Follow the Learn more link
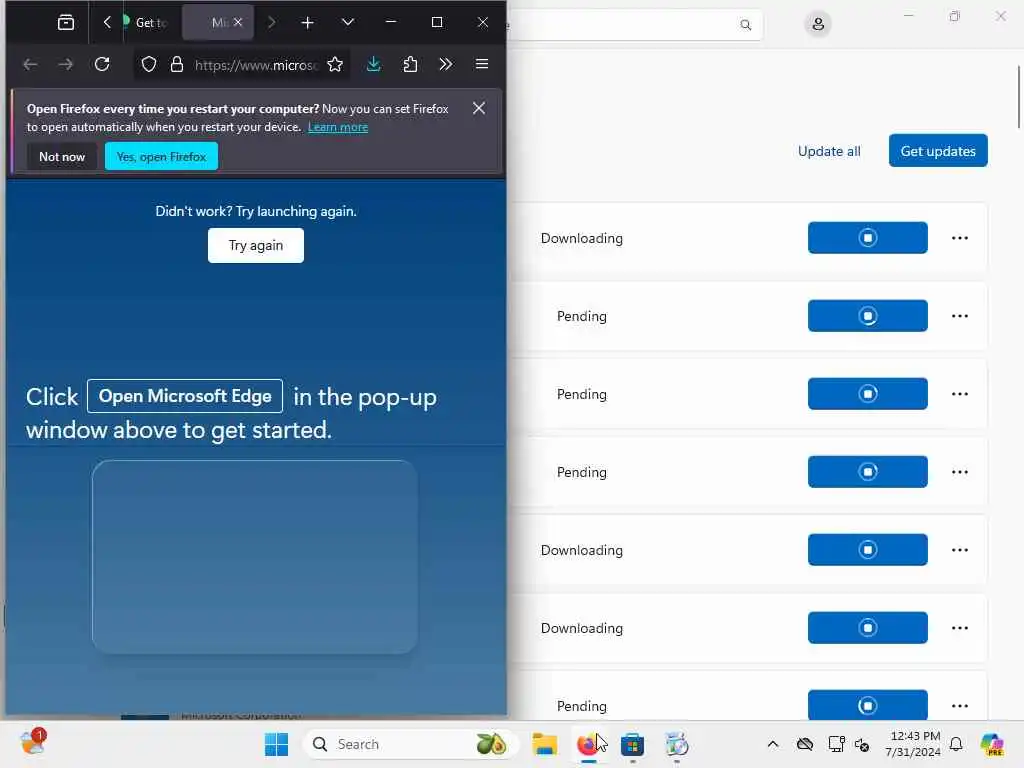This screenshot has width=1024, height=768. (x=338, y=127)
